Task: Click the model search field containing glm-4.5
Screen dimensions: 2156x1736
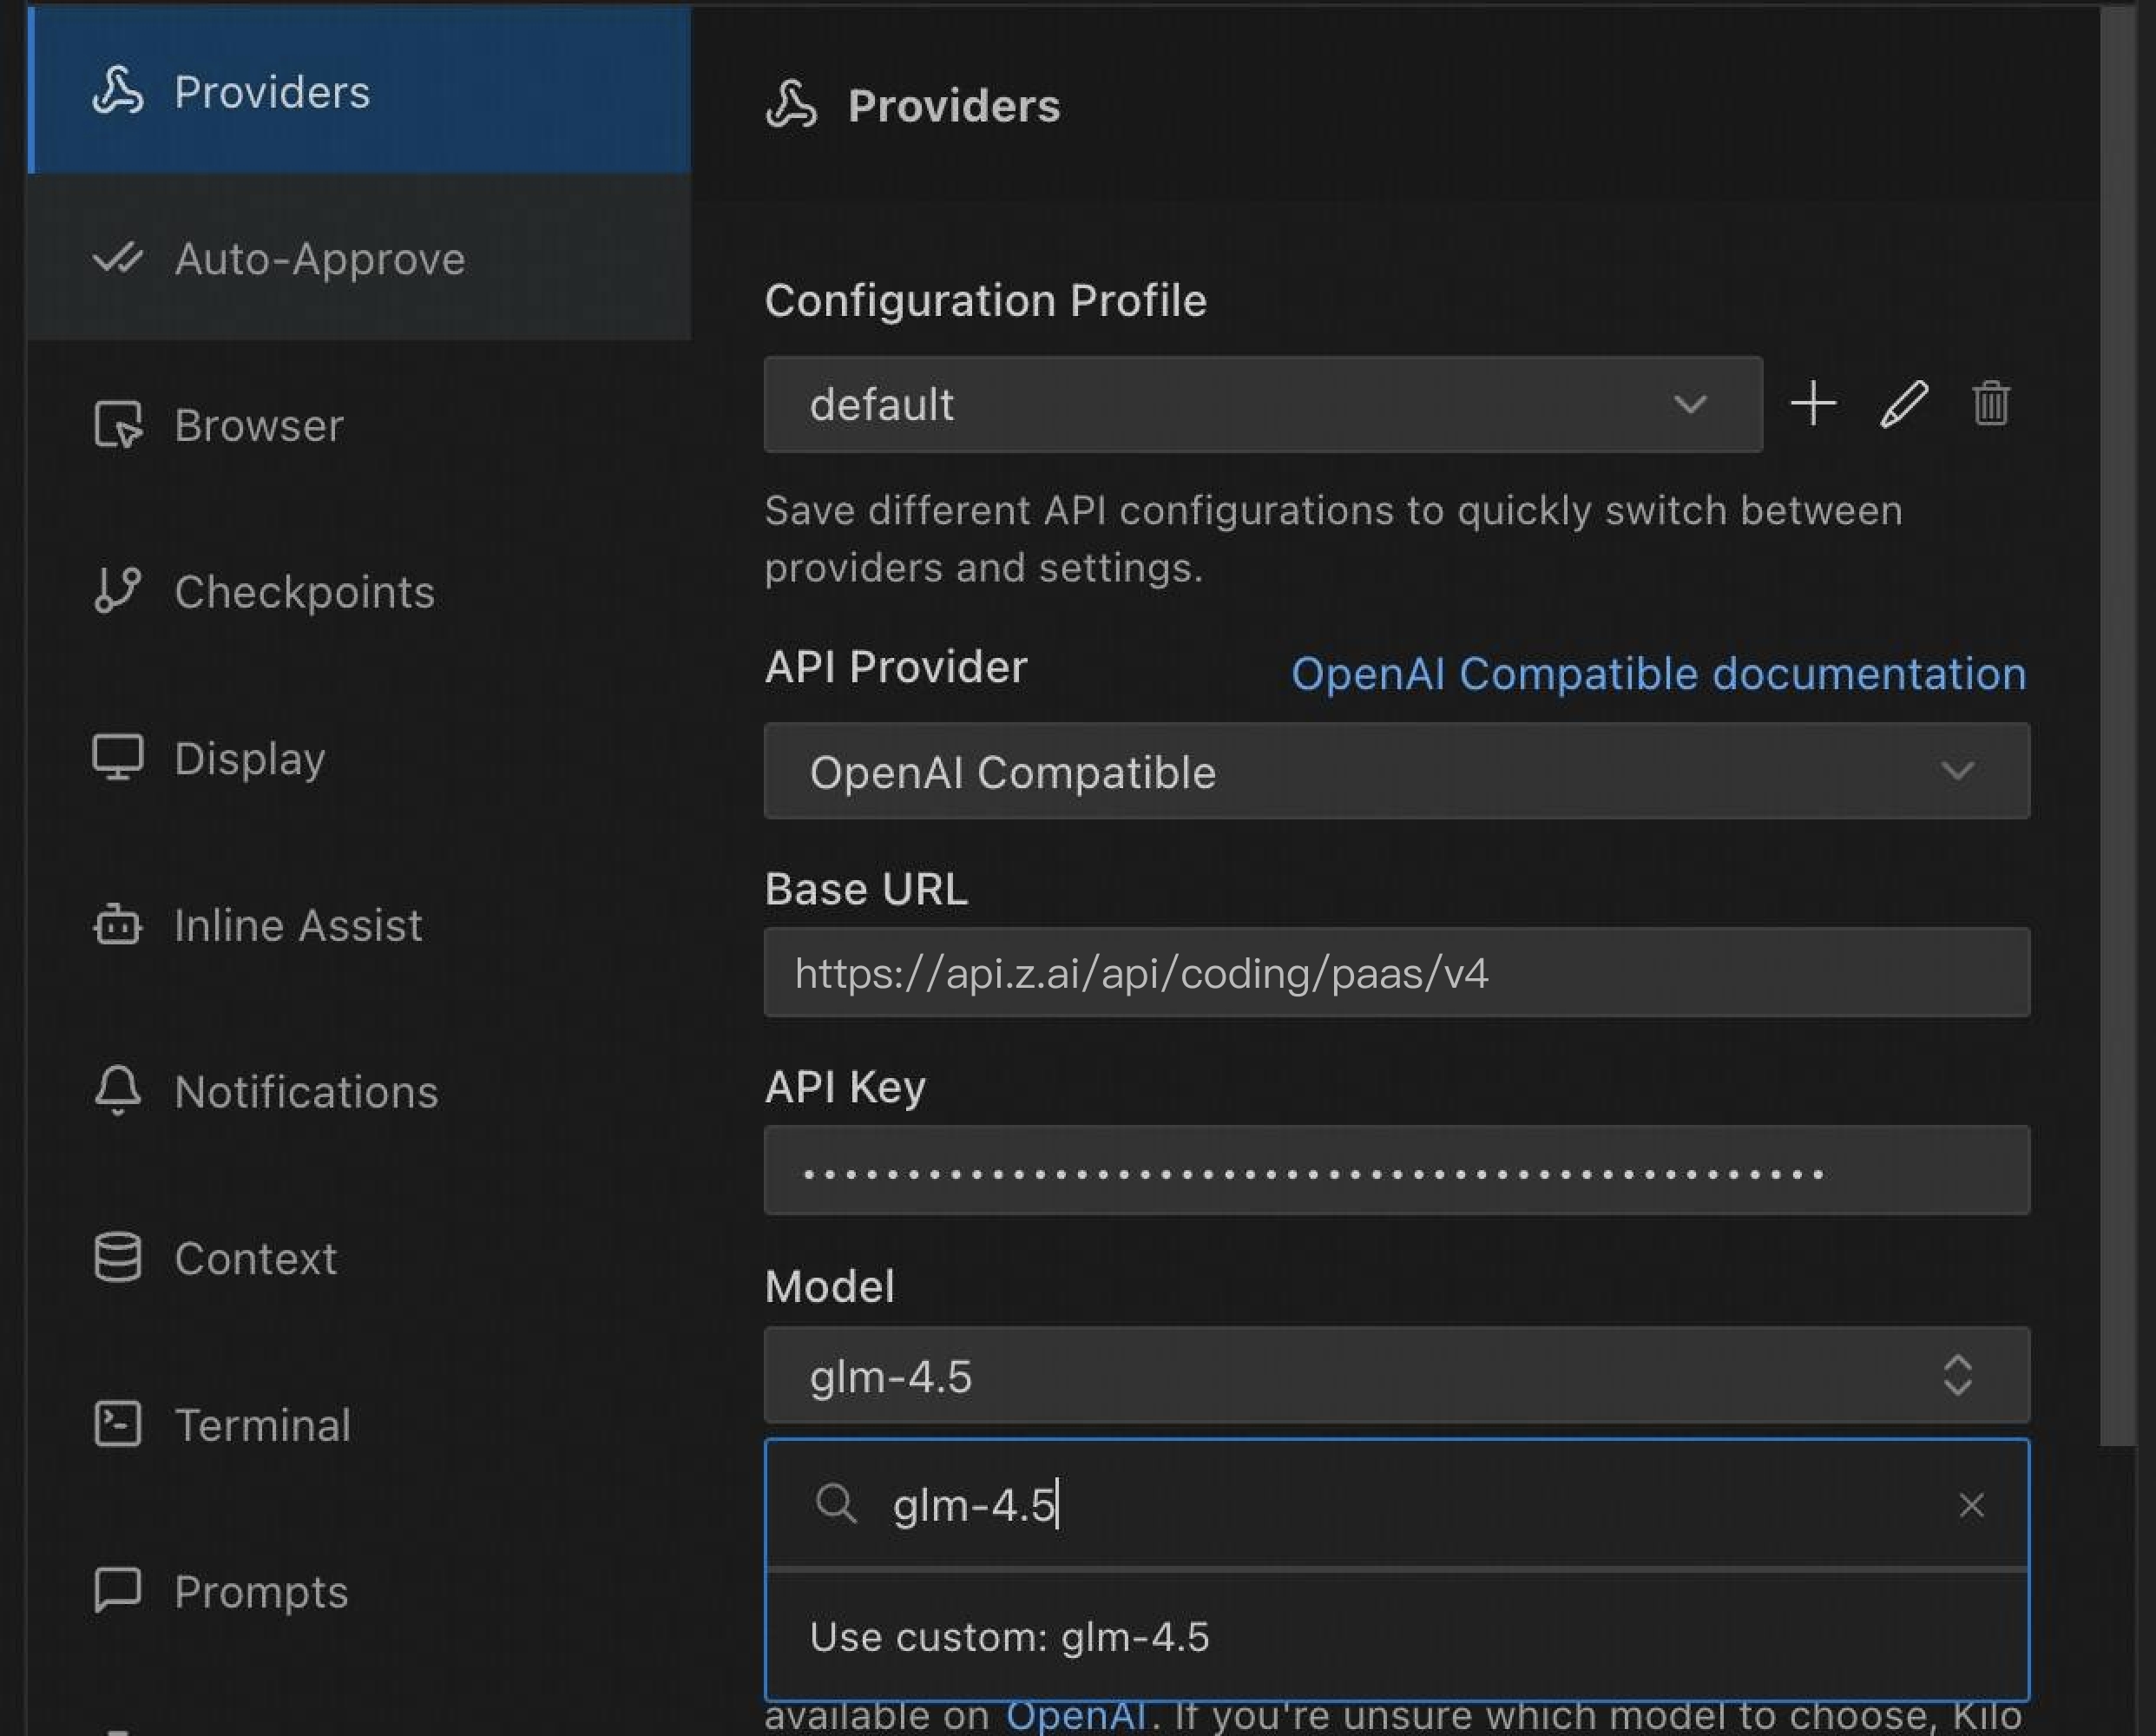Action: tap(1397, 1505)
